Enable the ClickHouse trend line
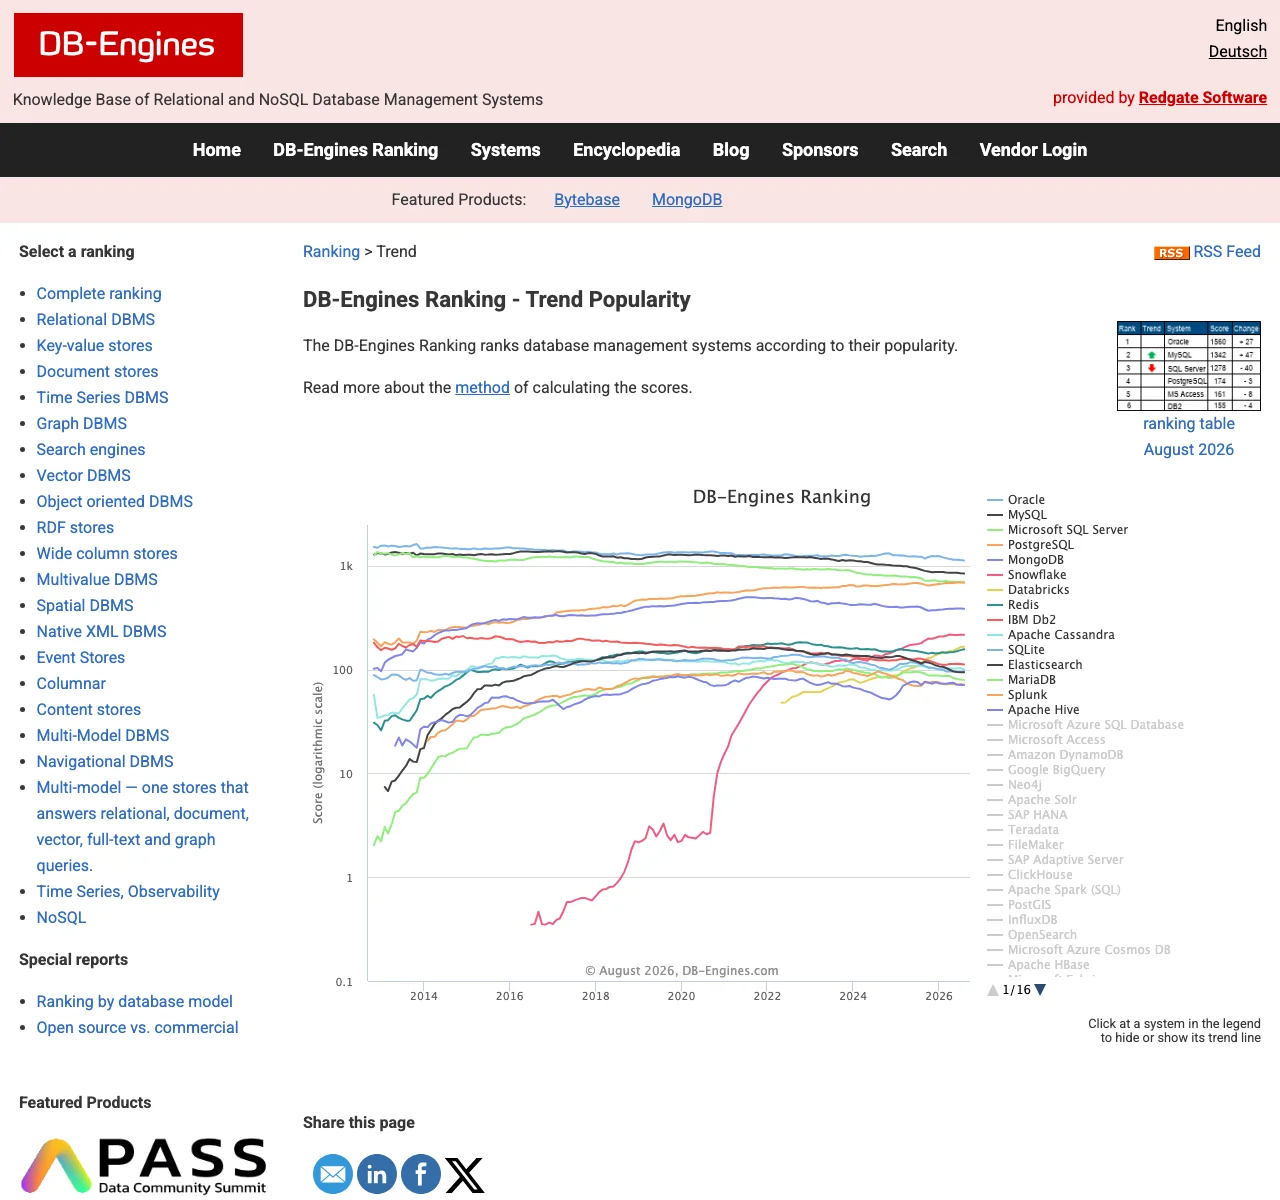 tap(1030, 875)
